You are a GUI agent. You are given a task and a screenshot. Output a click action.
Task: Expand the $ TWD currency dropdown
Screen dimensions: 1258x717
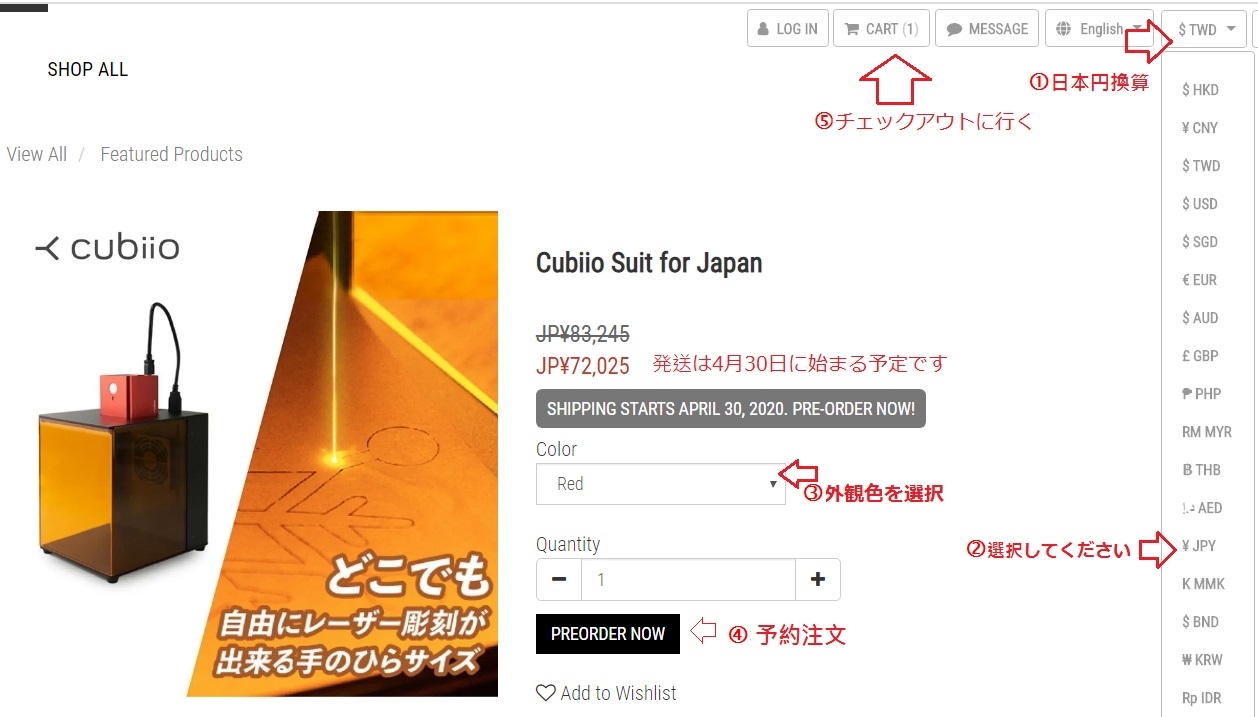[1205, 29]
